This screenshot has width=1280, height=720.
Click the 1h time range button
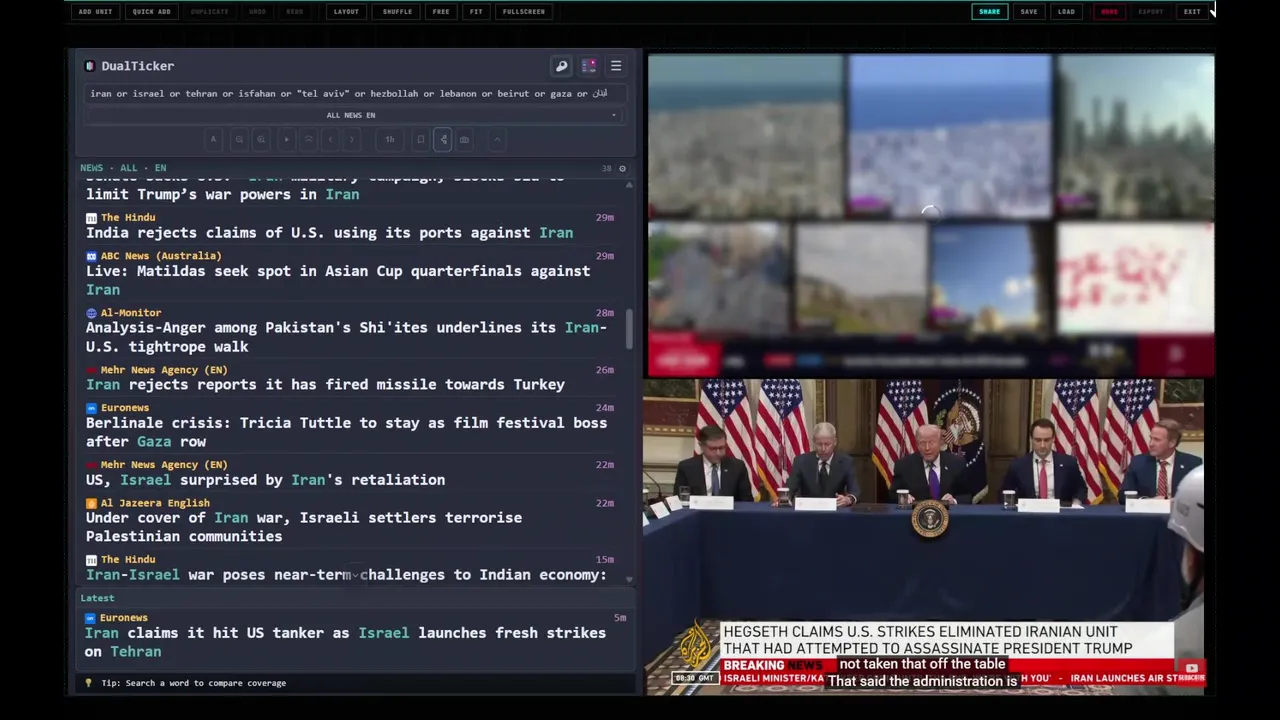390,139
